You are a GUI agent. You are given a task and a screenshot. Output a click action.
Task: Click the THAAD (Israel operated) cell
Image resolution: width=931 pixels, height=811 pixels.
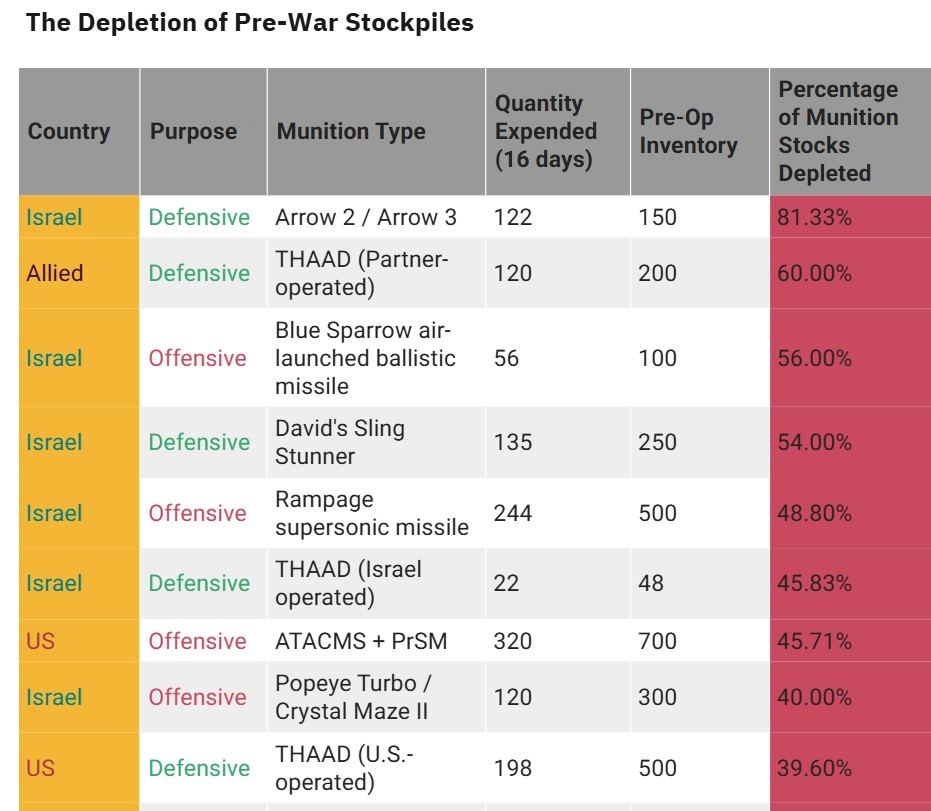(x=348, y=583)
